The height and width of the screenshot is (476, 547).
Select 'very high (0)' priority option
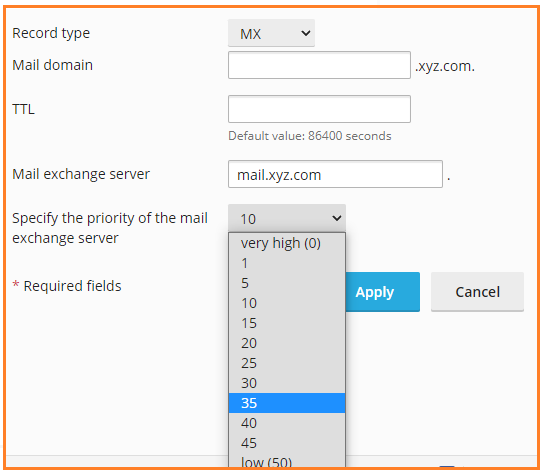287,243
